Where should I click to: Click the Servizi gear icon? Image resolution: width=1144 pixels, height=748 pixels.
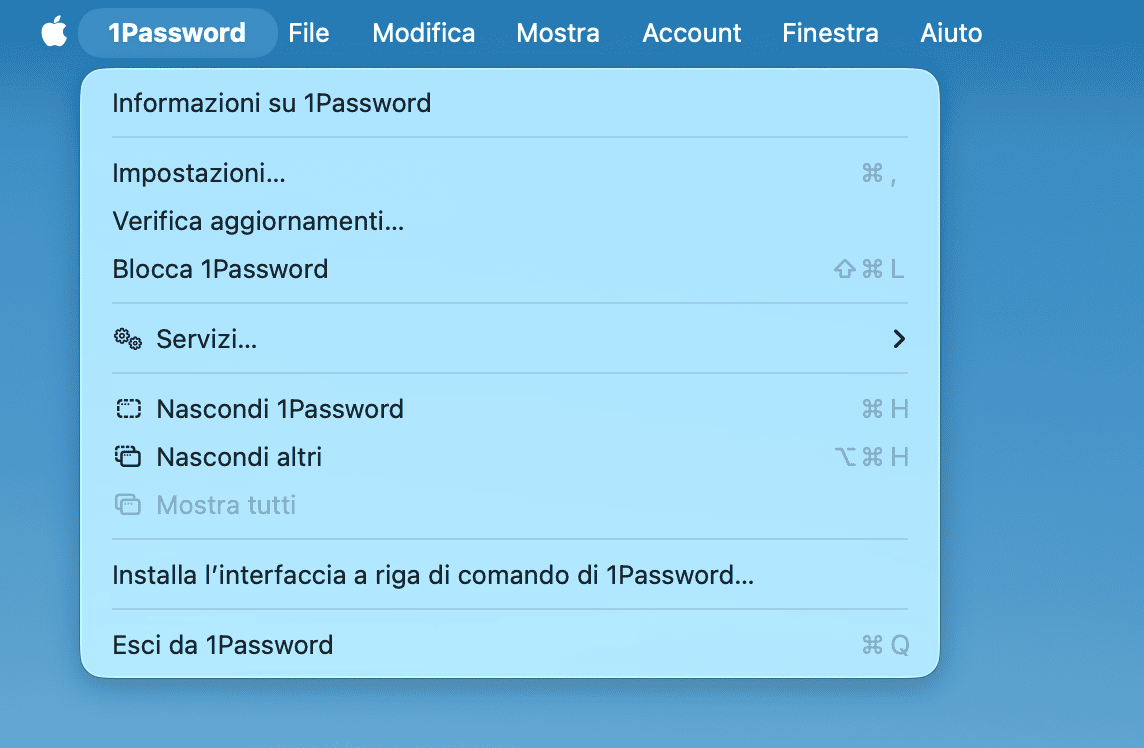(127, 339)
